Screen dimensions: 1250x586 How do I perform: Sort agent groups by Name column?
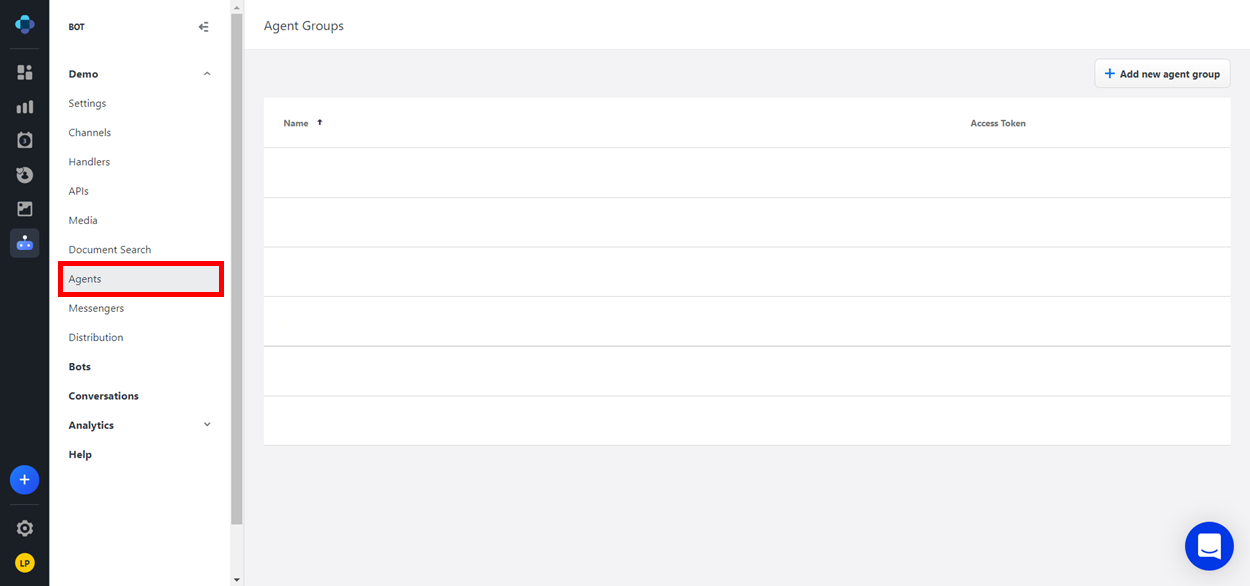click(x=296, y=123)
